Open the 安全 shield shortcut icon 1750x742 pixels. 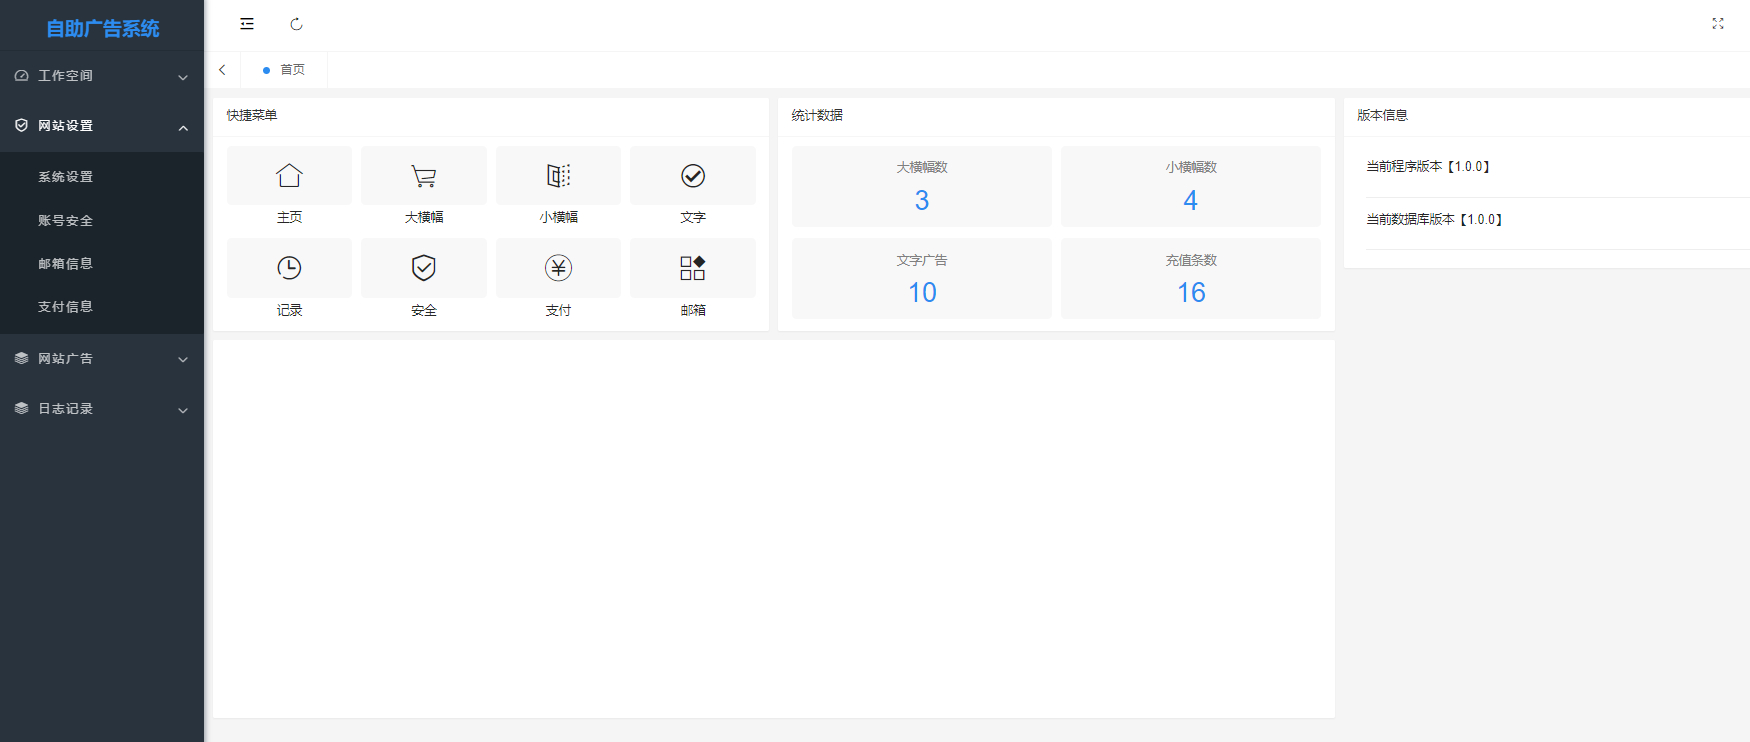pos(423,268)
